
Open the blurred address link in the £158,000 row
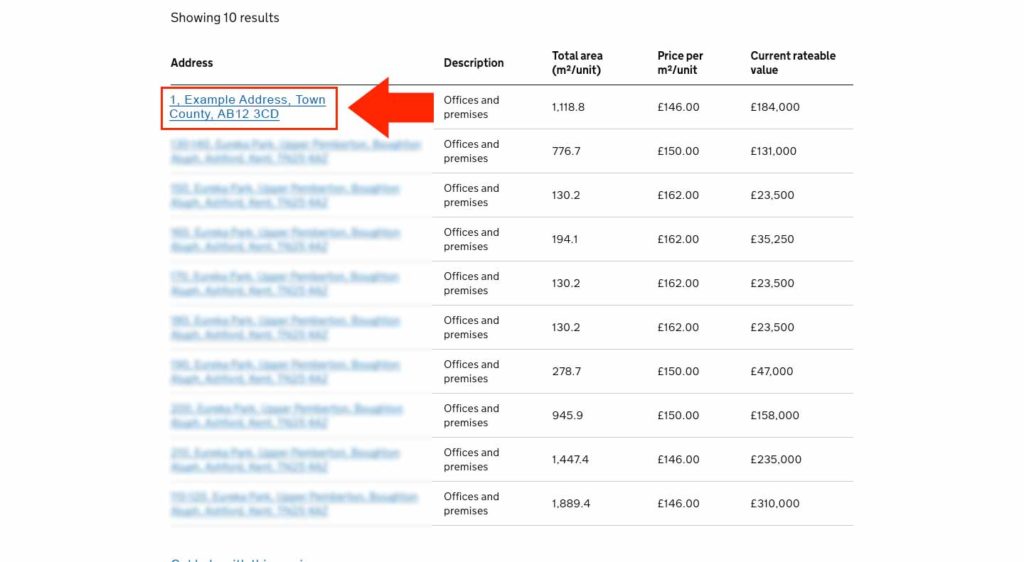pos(287,416)
